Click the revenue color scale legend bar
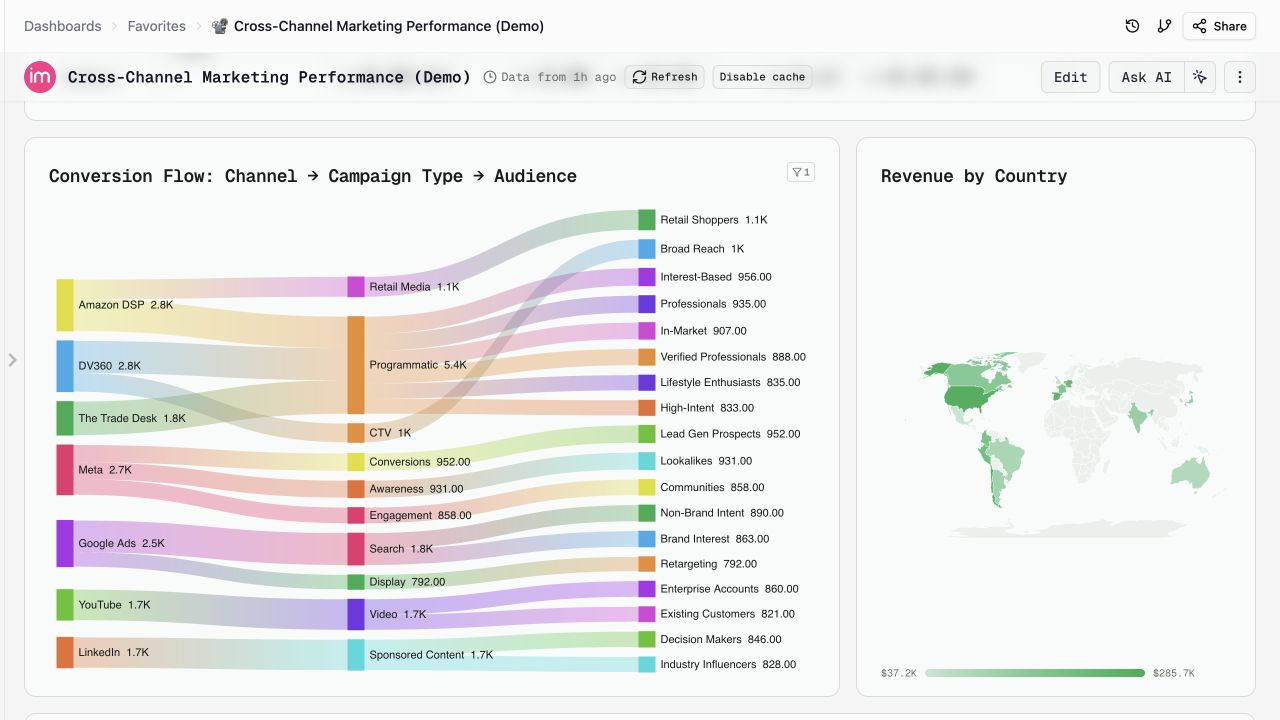1280x720 pixels. (1035, 673)
